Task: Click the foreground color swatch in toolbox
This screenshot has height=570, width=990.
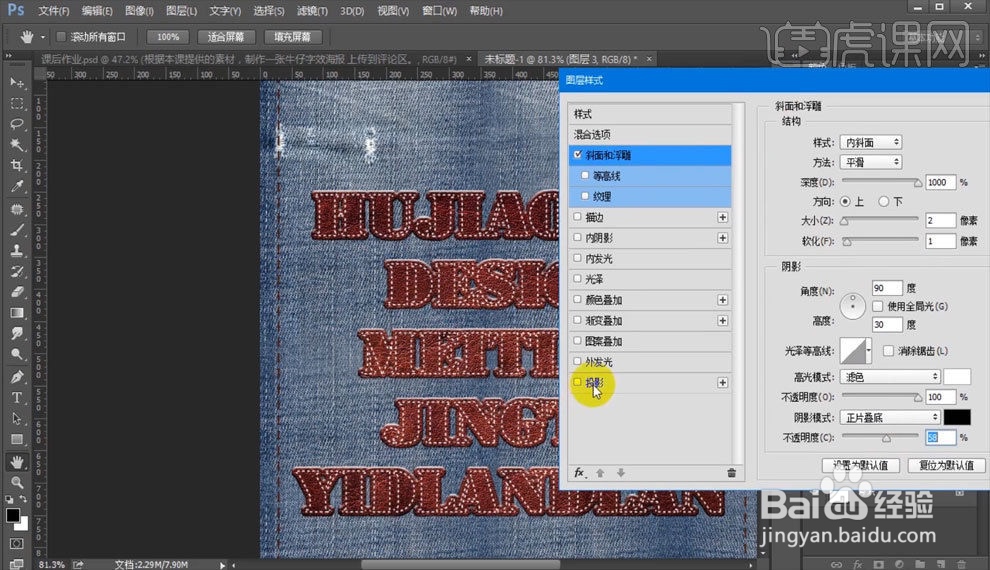Action: 12,515
